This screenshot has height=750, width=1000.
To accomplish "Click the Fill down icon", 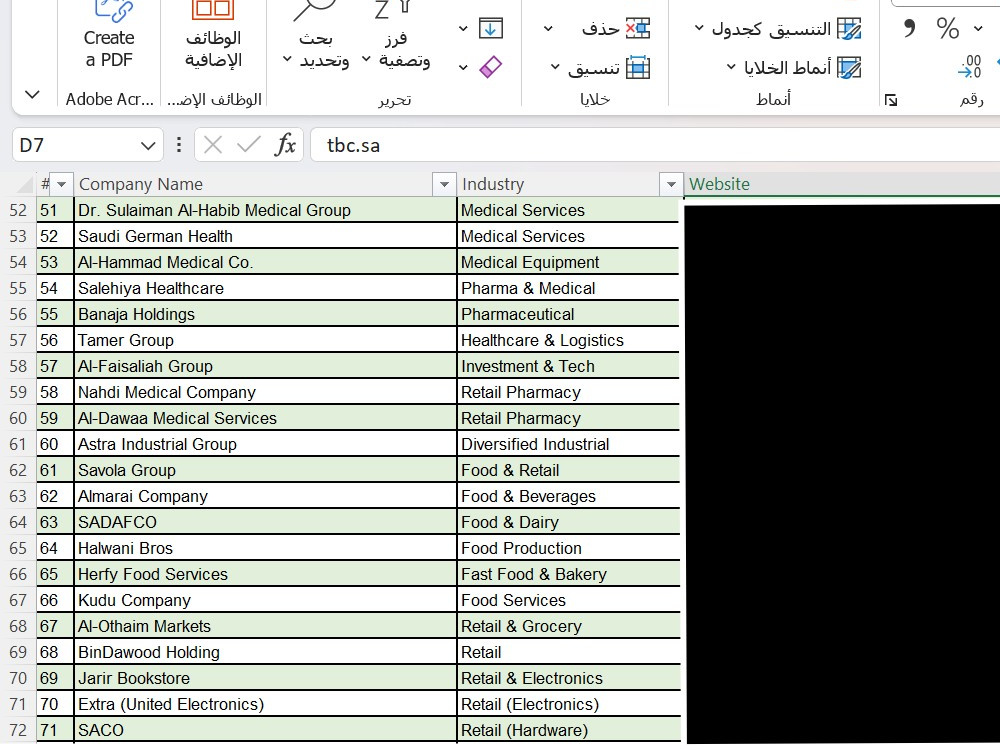I will [490, 28].
